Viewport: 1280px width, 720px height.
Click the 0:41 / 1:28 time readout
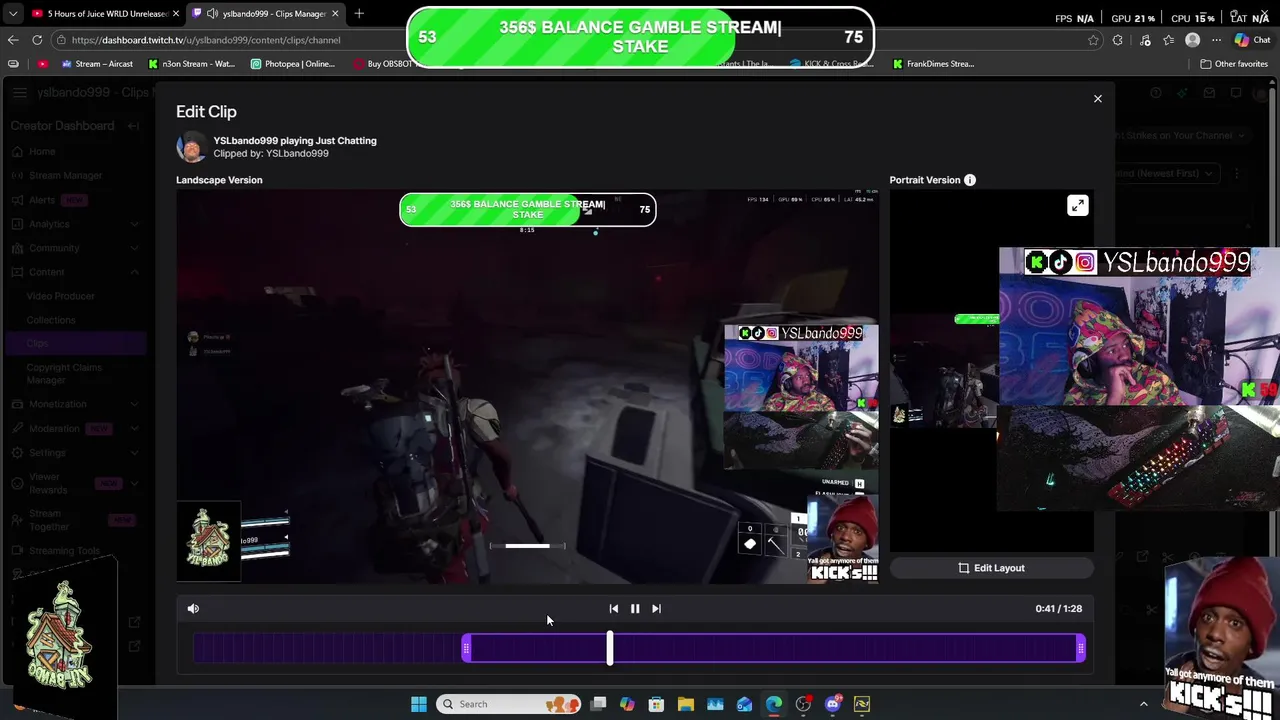pyautogui.click(x=1058, y=608)
